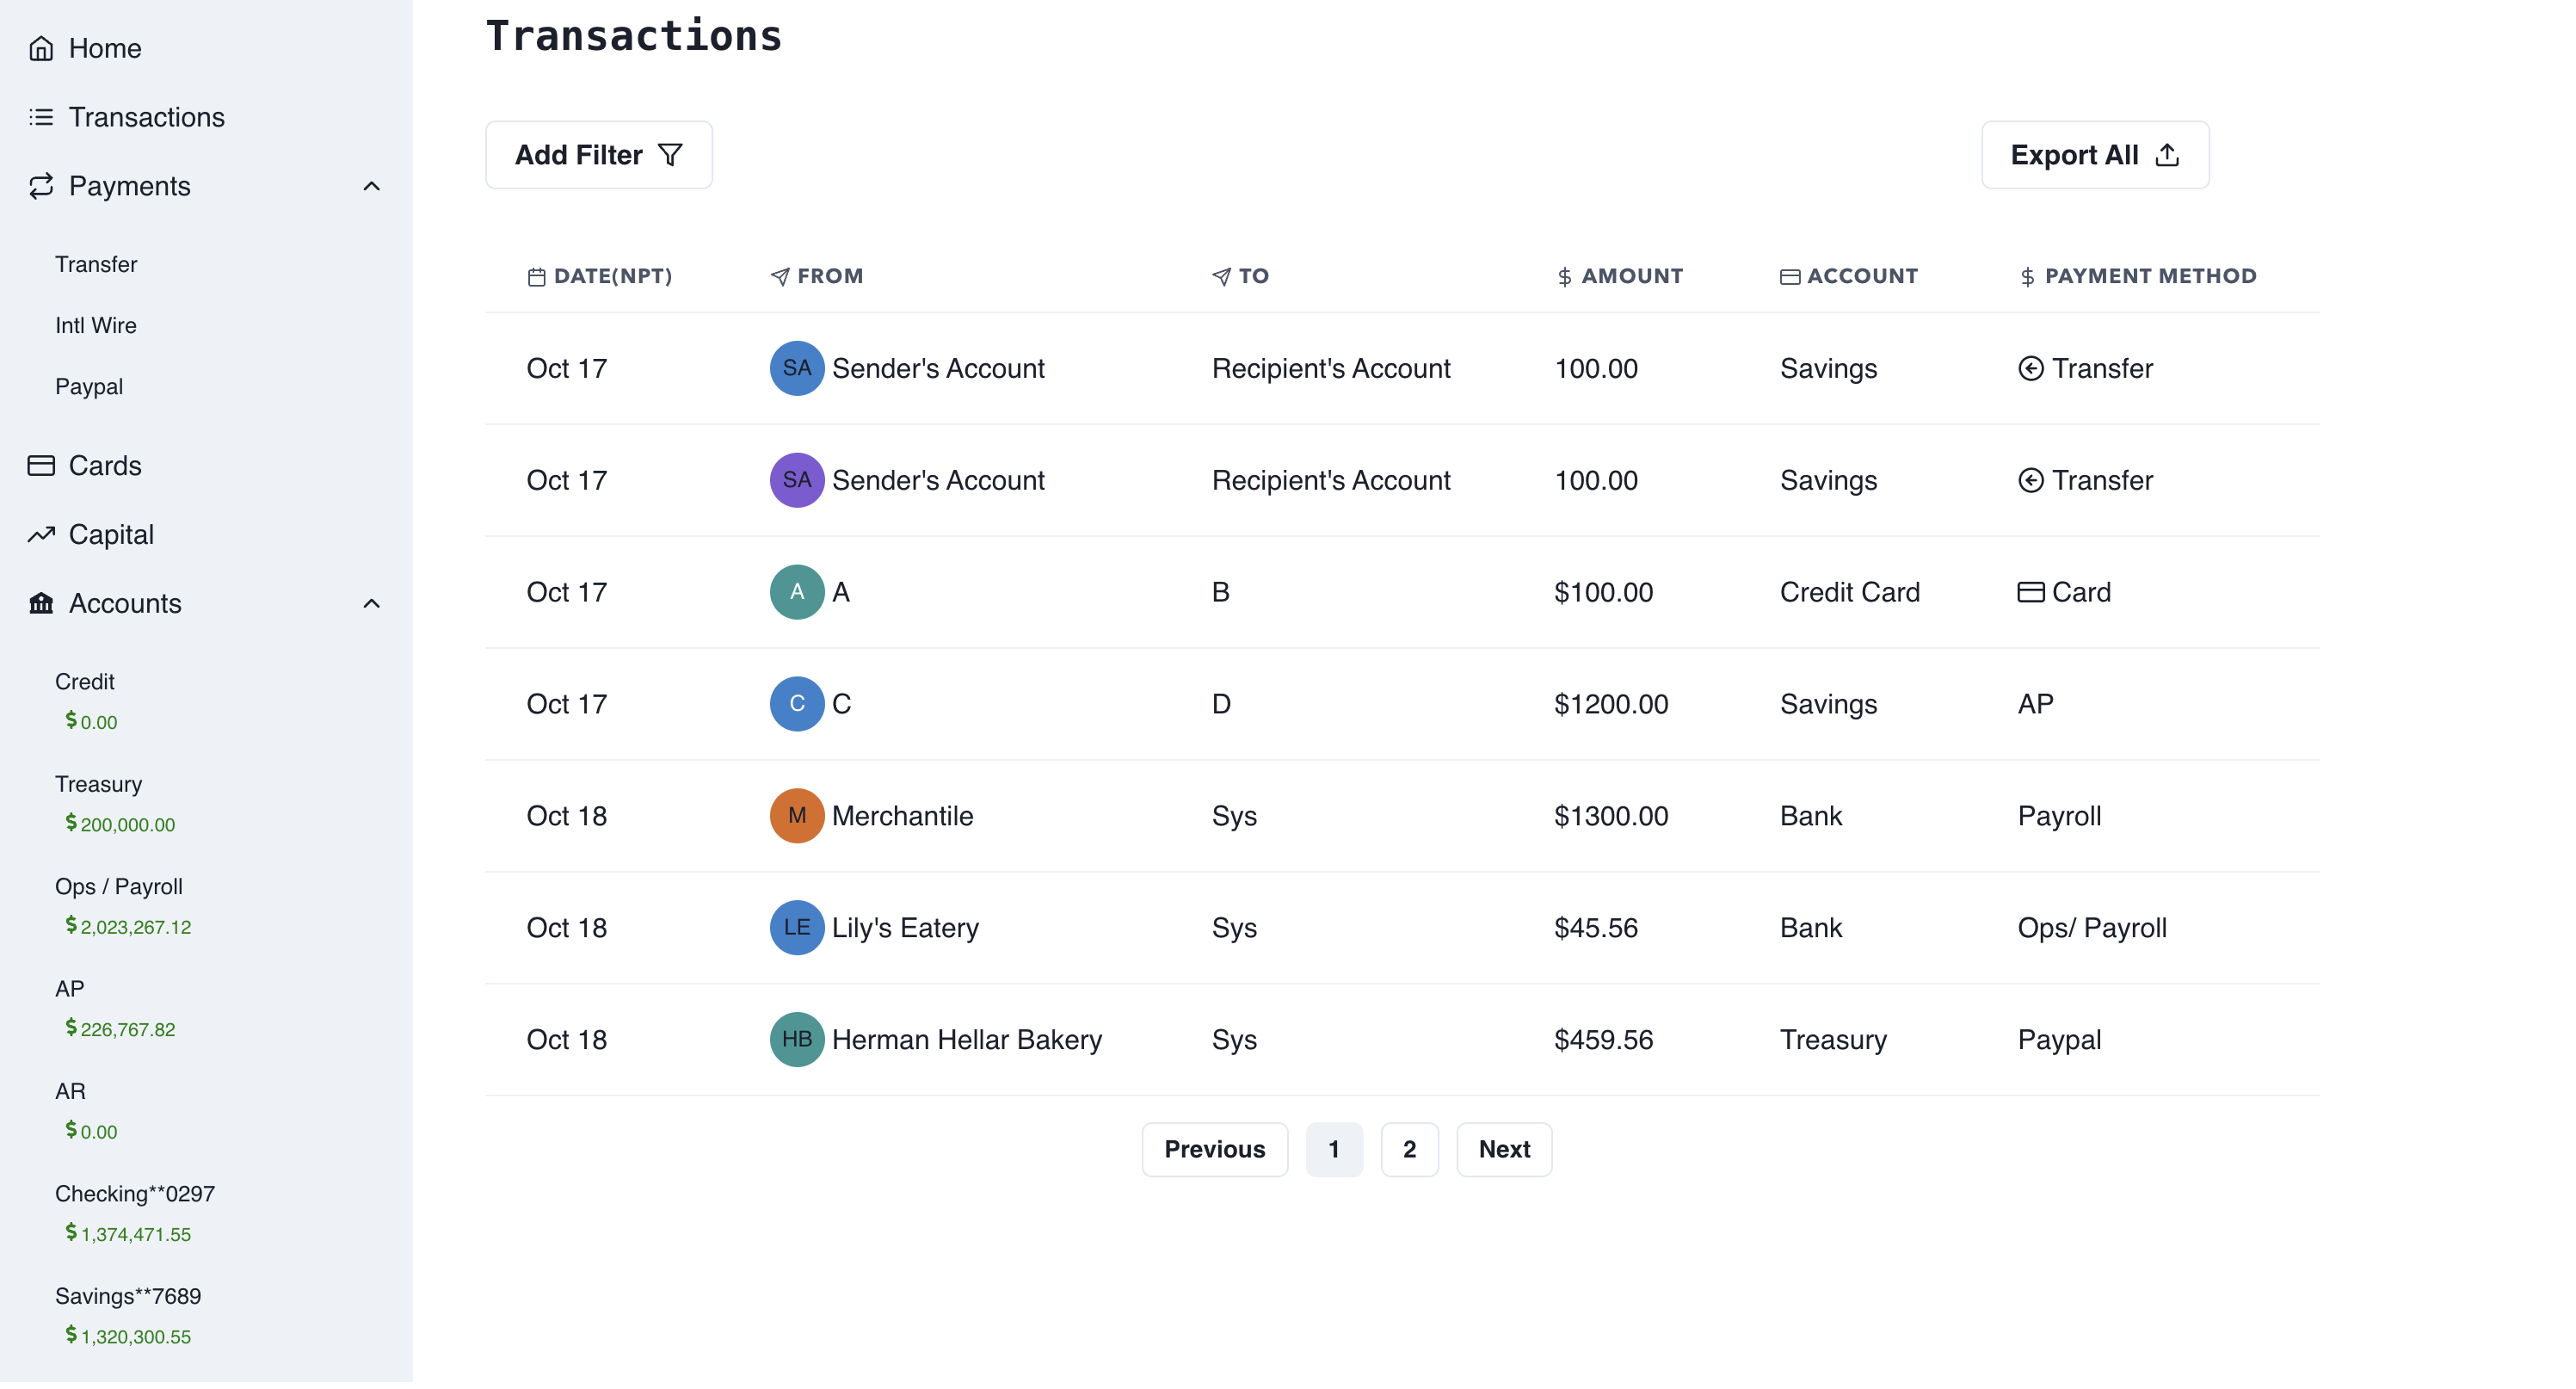Click the Lily's Eatery LE avatar
The width and height of the screenshot is (2576, 1389).
click(797, 928)
